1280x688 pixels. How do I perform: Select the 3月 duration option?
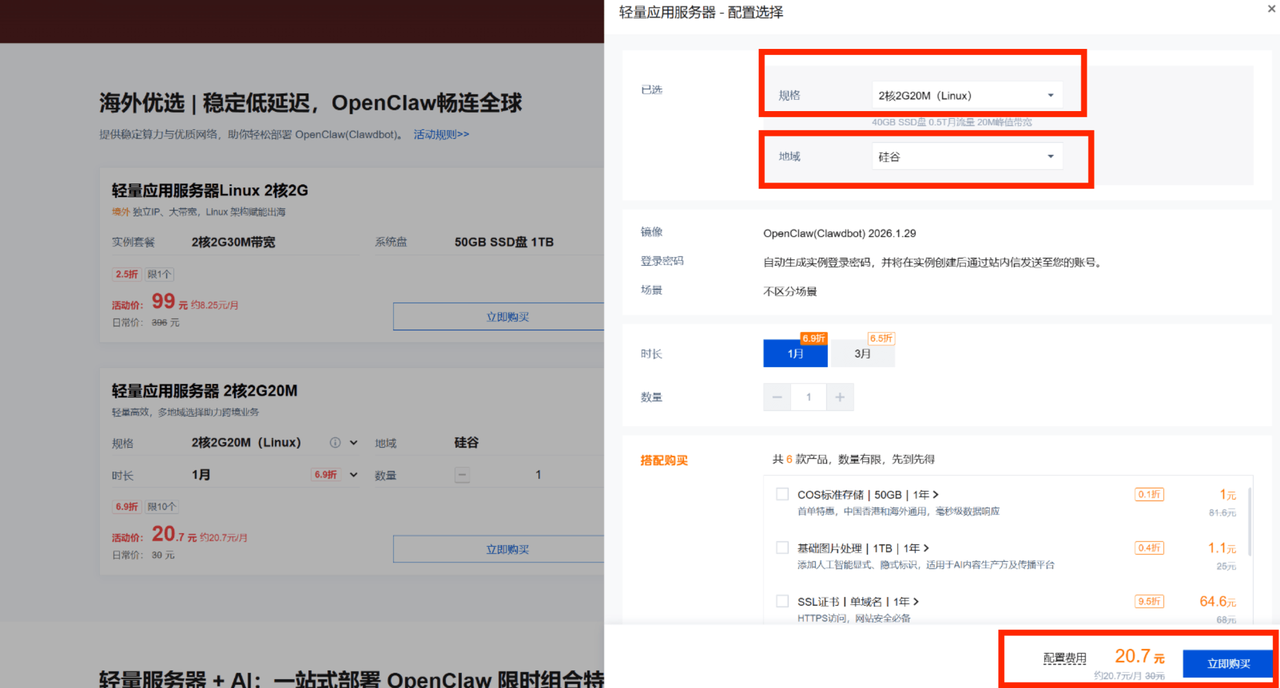[x=862, y=354]
